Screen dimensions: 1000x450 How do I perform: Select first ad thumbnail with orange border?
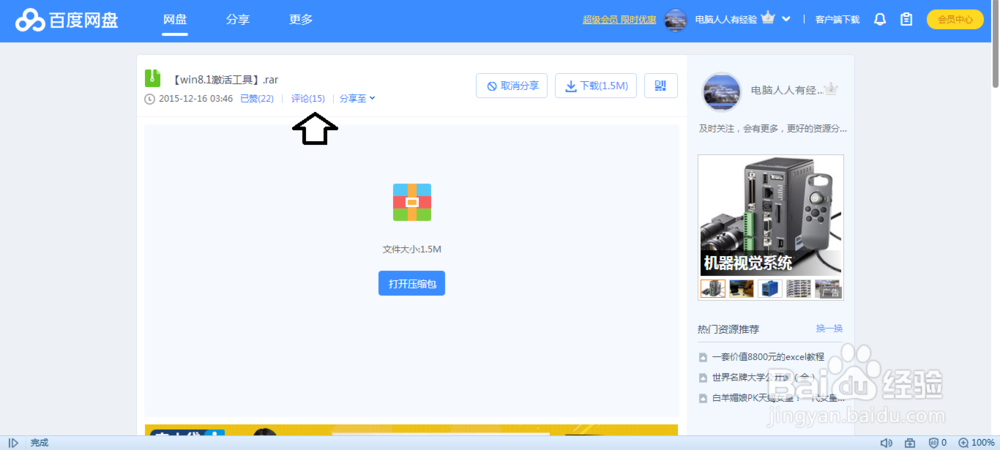coord(712,288)
